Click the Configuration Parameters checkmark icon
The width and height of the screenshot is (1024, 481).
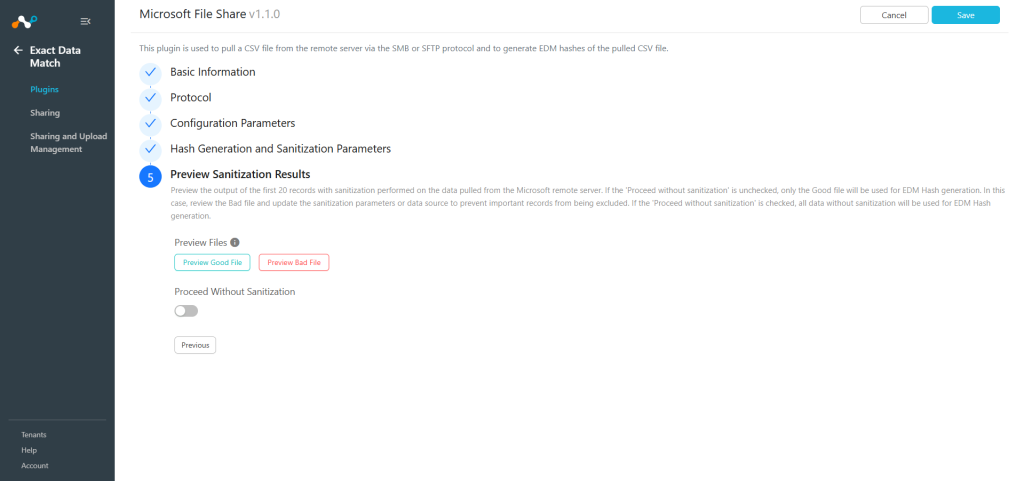coord(150,123)
